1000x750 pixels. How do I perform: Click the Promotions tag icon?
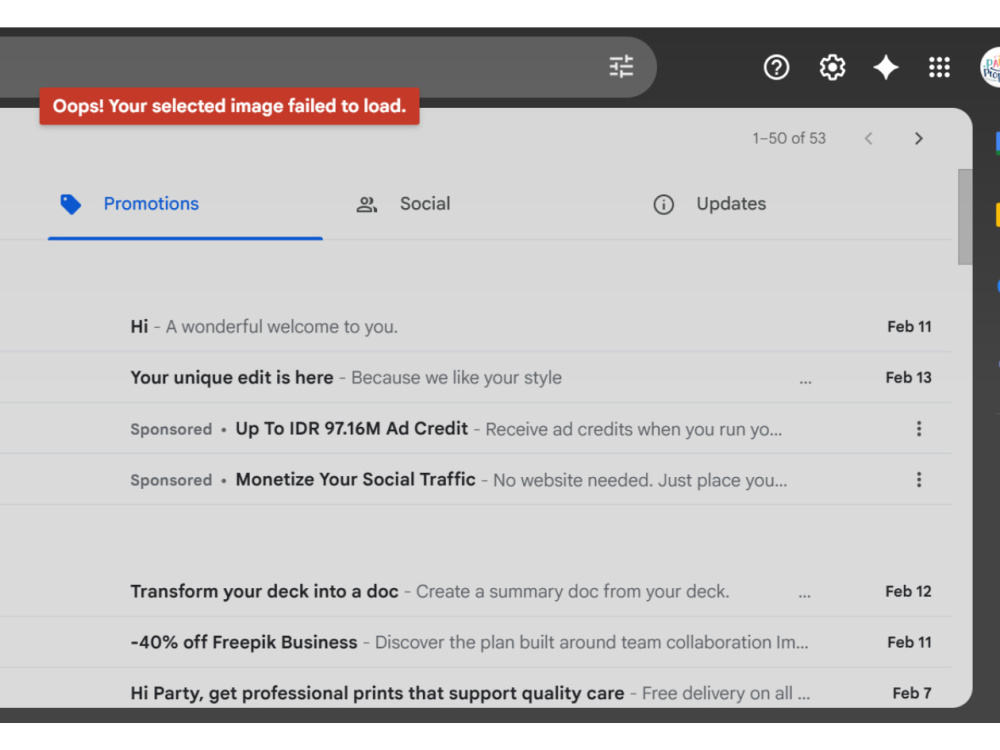70,204
